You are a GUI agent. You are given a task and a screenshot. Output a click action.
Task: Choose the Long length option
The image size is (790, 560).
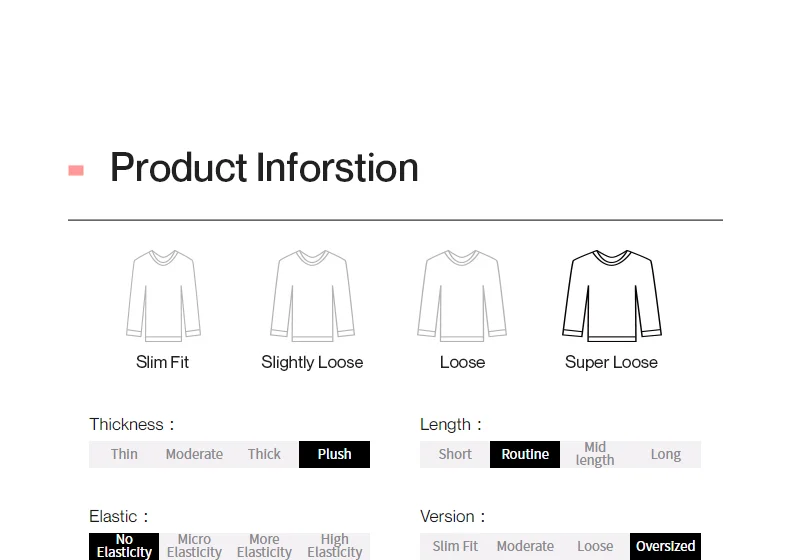point(666,454)
